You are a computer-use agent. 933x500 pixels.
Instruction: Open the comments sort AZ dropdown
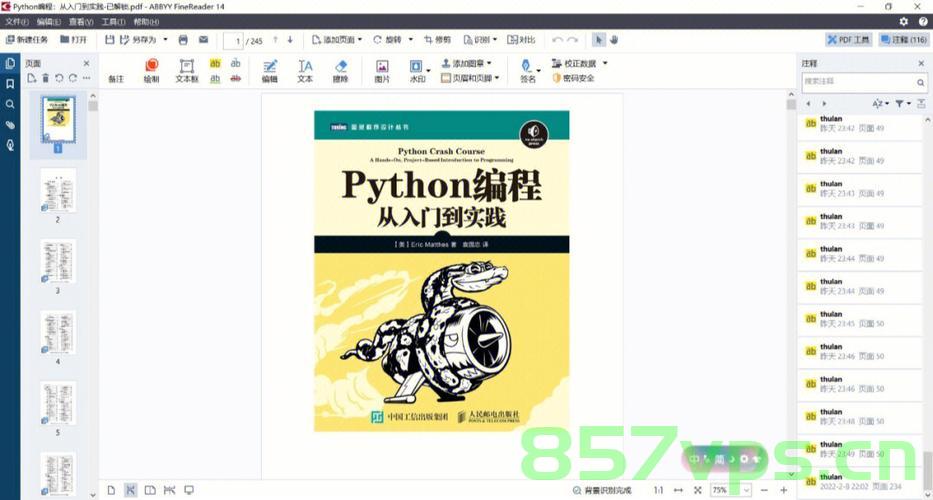(880, 104)
